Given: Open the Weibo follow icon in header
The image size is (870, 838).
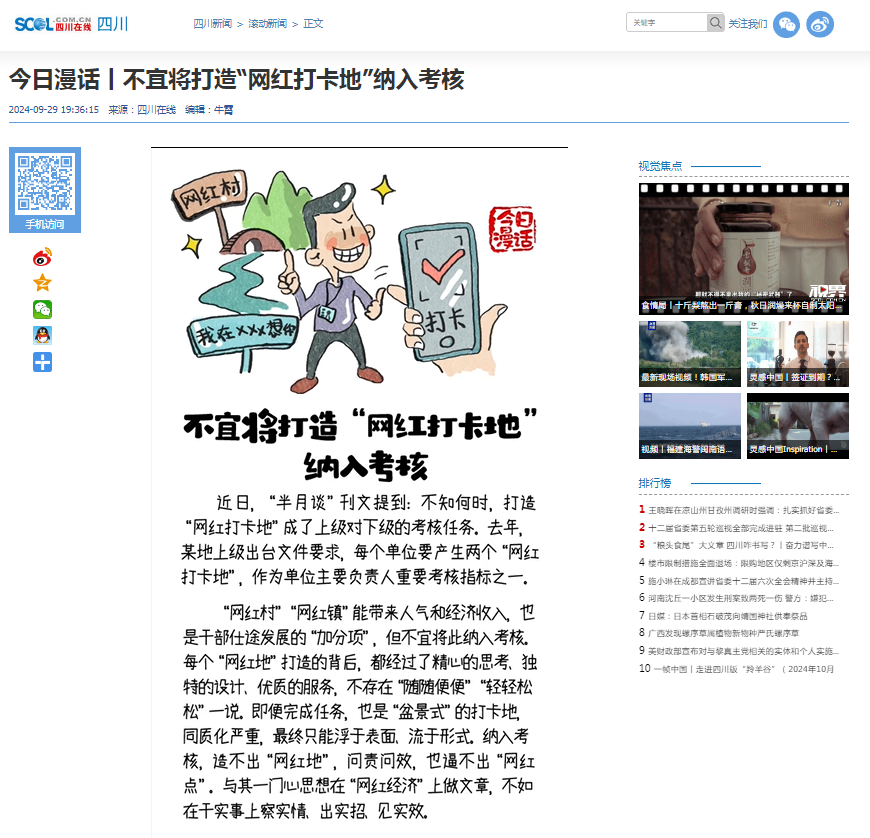Looking at the screenshot, I should 820,24.
